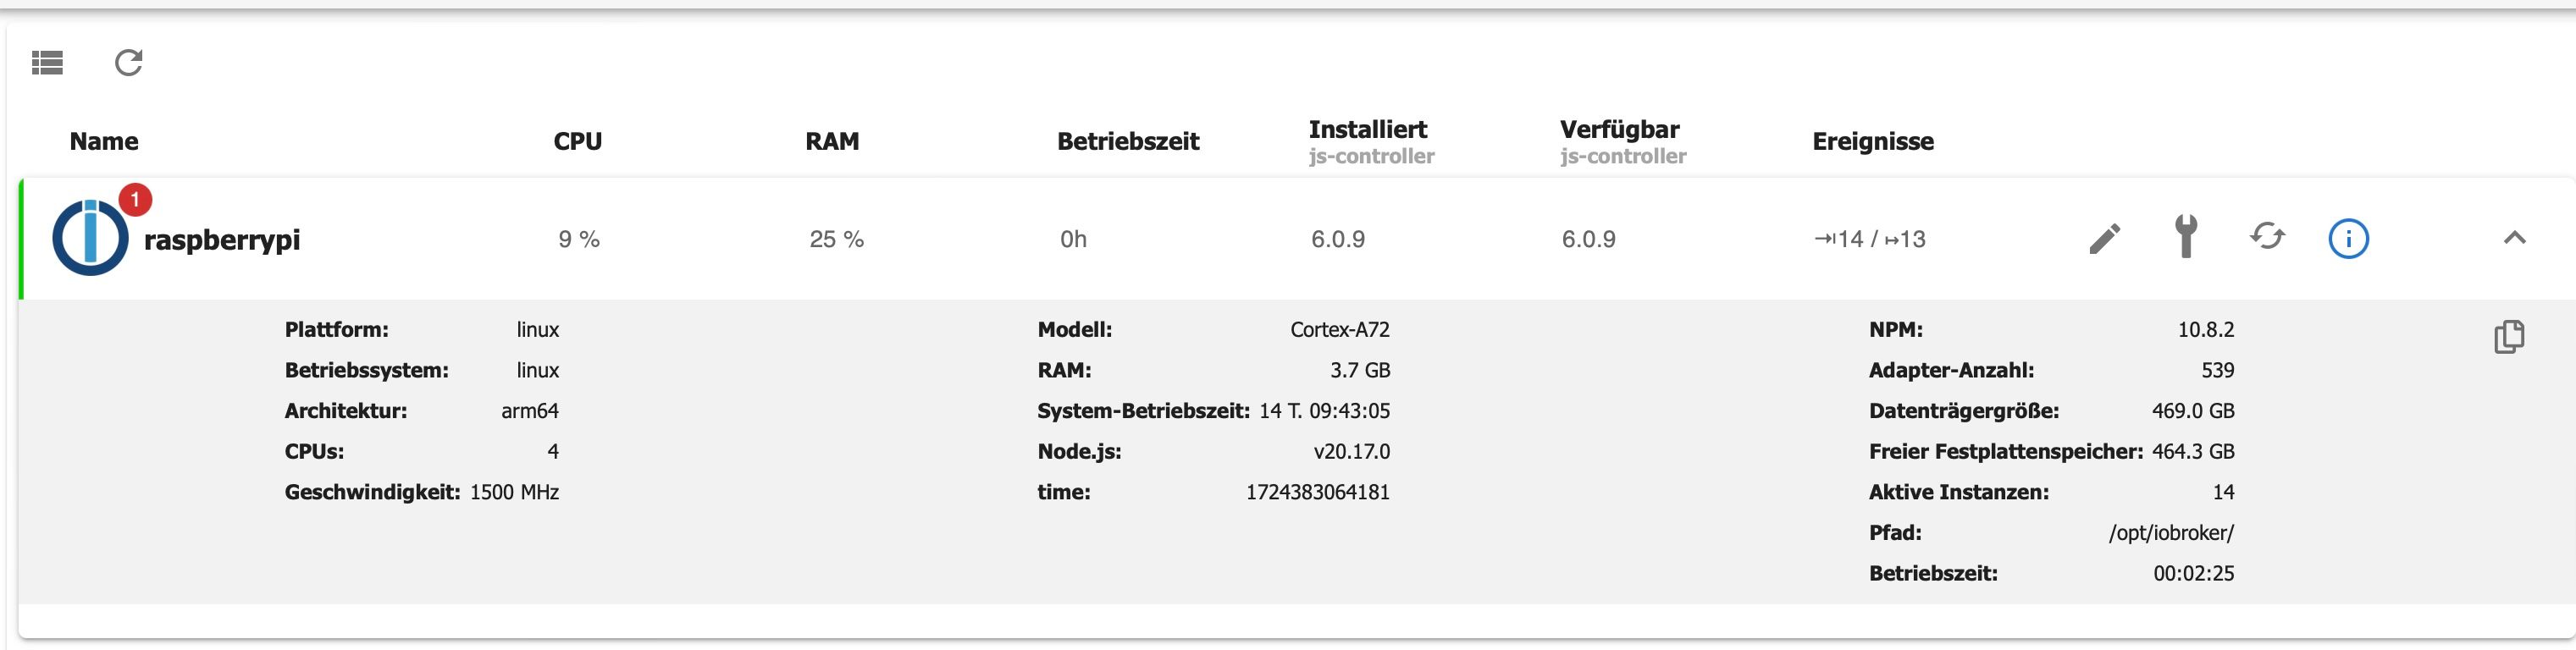Click the RAM column header

(832, 141)
